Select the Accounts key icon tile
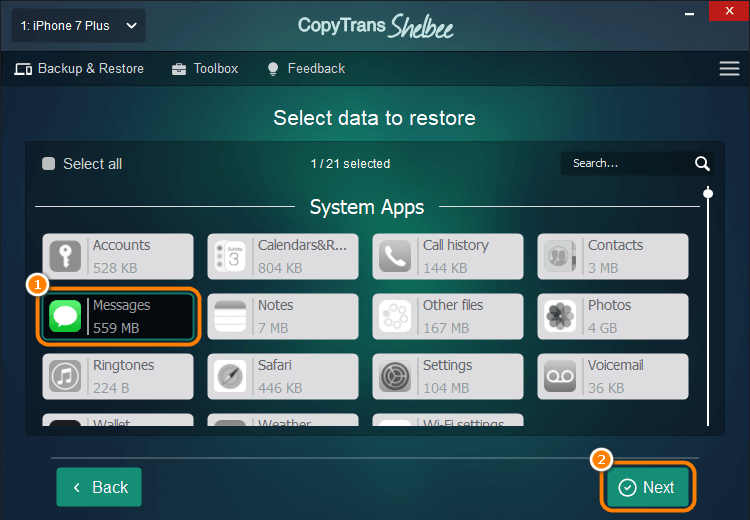The height and width of the screenshot is (520, 750). click(x=65, y=256)
